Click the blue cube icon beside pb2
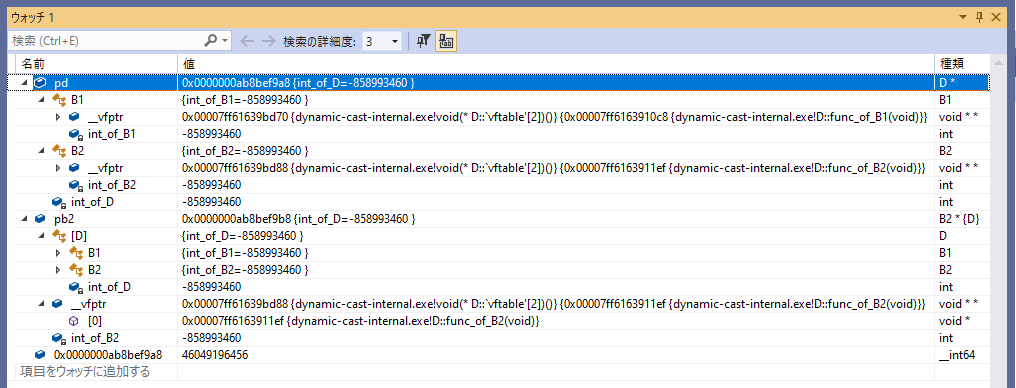This screenshot has height=388, width=1016. pos(40,219)
